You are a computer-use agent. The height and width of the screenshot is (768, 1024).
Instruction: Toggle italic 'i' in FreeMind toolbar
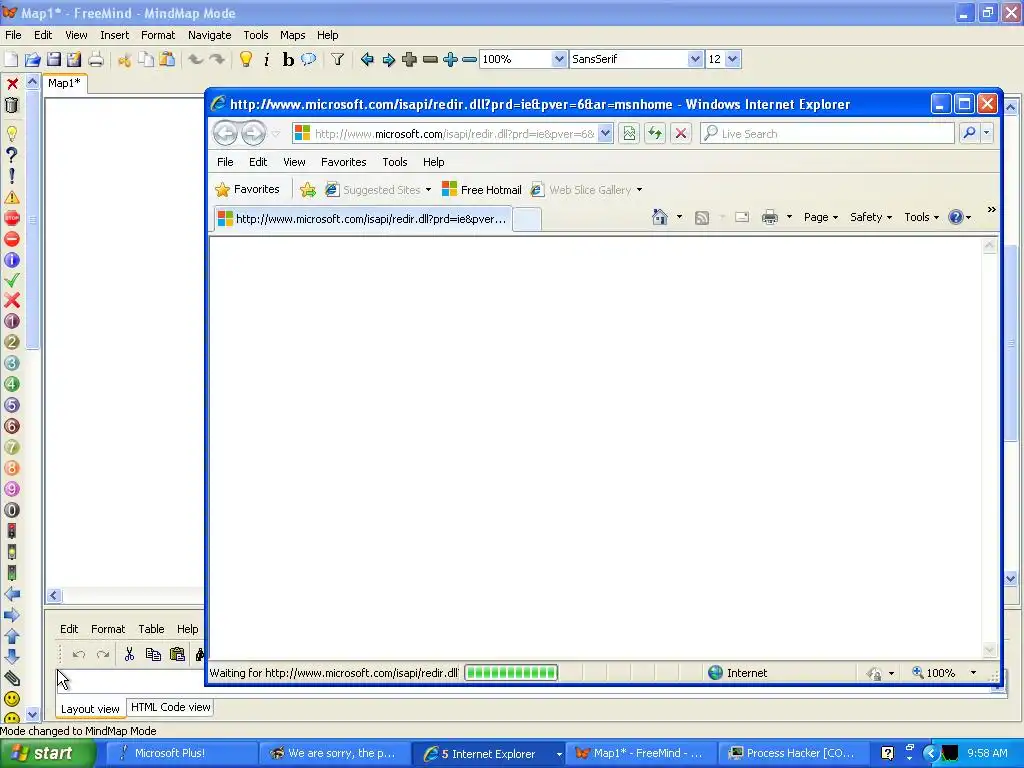coord(266,59)
